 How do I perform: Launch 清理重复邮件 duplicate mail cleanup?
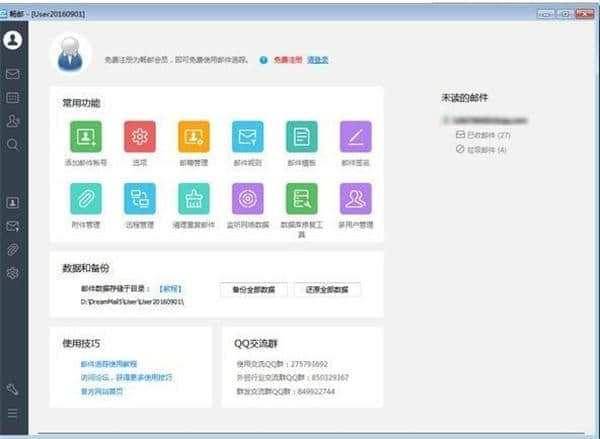point(194,199)
